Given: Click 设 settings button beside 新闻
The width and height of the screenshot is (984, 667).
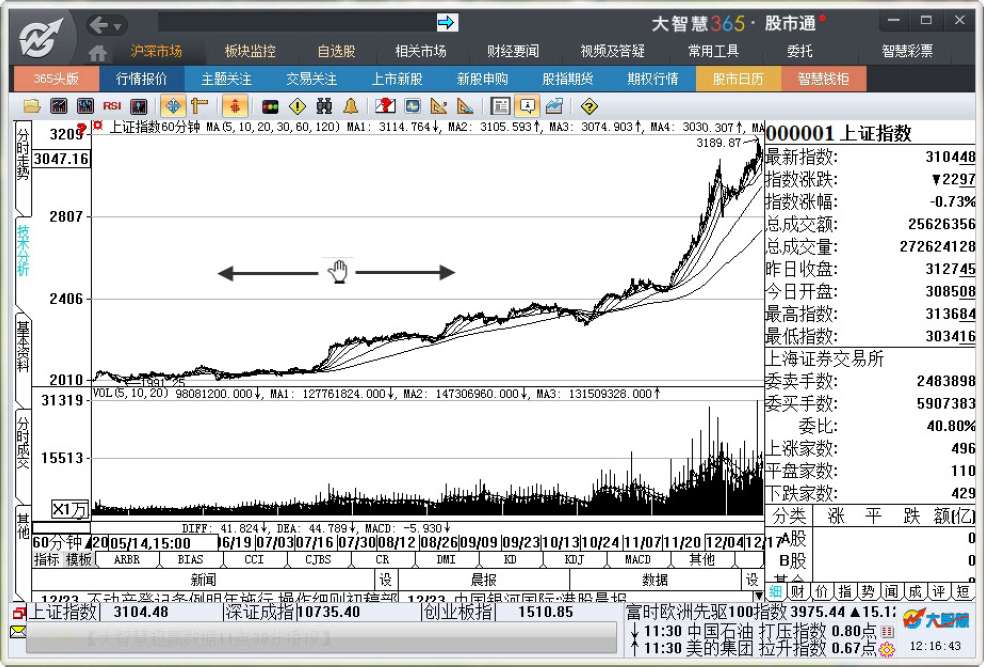Looking at the screenshot, I should 385,579.
